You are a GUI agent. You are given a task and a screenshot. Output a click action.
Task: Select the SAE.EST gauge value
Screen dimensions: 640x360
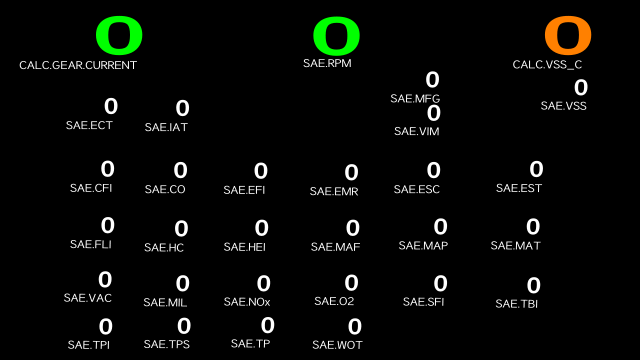(536, 169)
